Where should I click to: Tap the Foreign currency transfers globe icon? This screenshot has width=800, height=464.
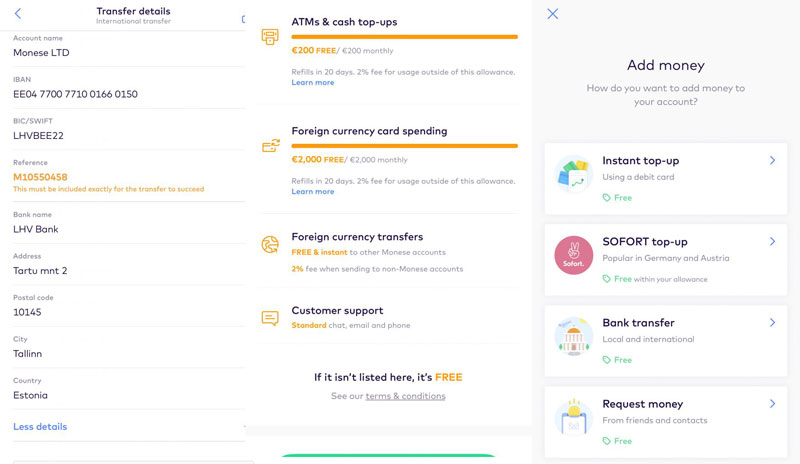270,245
